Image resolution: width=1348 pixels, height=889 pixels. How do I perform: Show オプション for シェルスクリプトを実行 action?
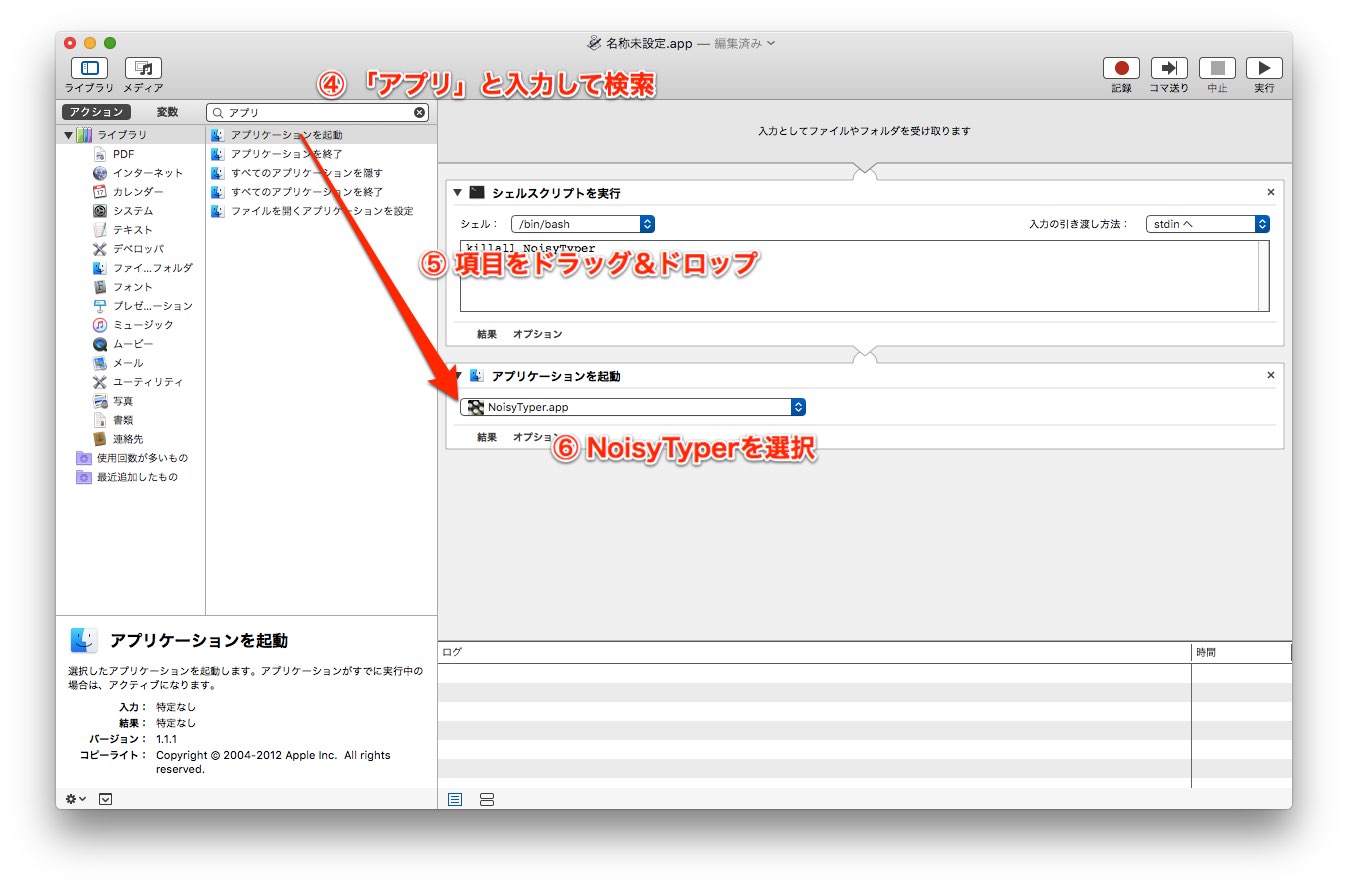[538, 334]
